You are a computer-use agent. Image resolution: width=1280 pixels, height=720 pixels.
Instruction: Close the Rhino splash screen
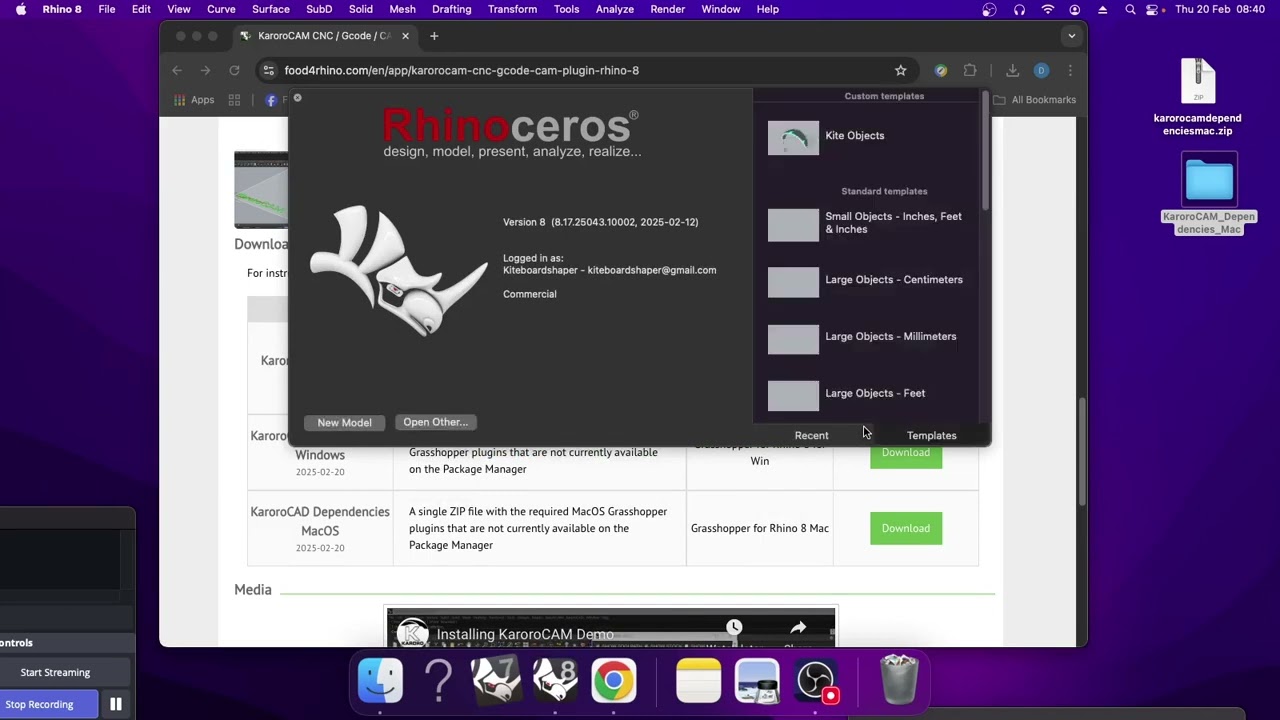point(297,98)
